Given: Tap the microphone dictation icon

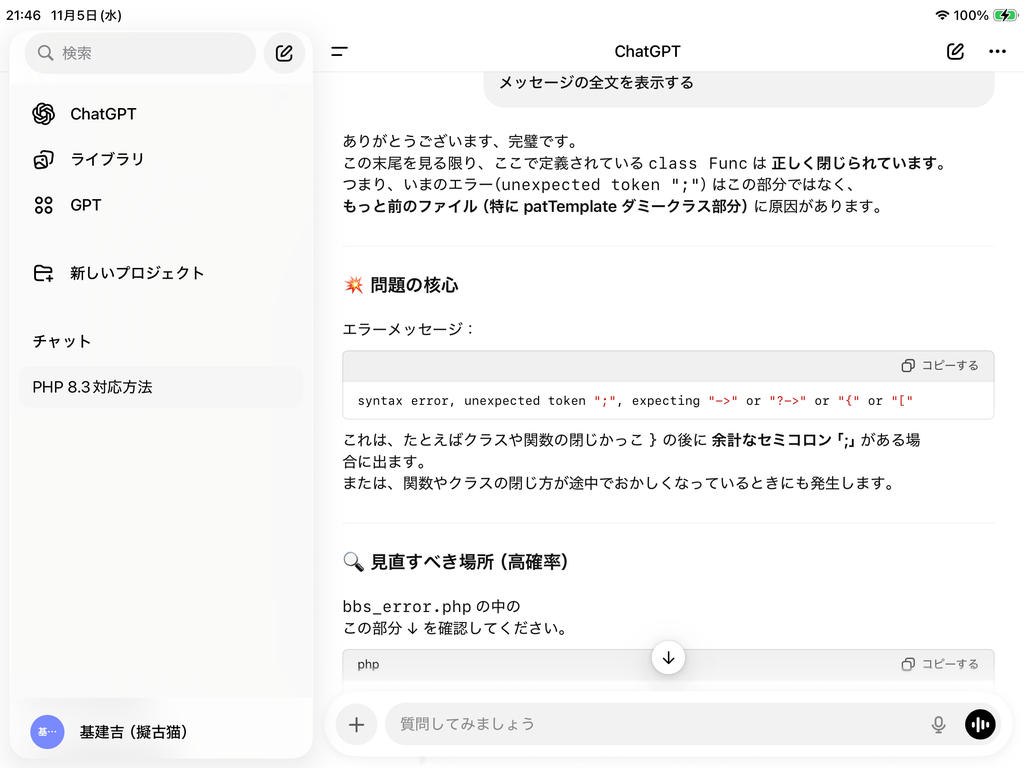Looking at the screenshot, I should (938, 724).
